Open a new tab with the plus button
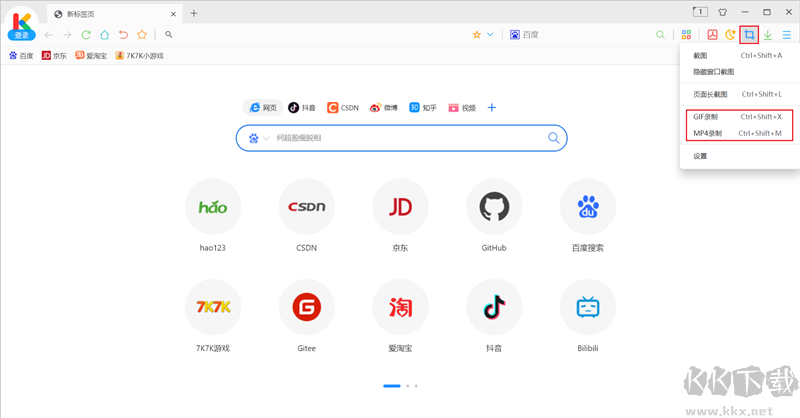Screen dimensions: 800x418 pyautogui.click(x=194, y=14)
